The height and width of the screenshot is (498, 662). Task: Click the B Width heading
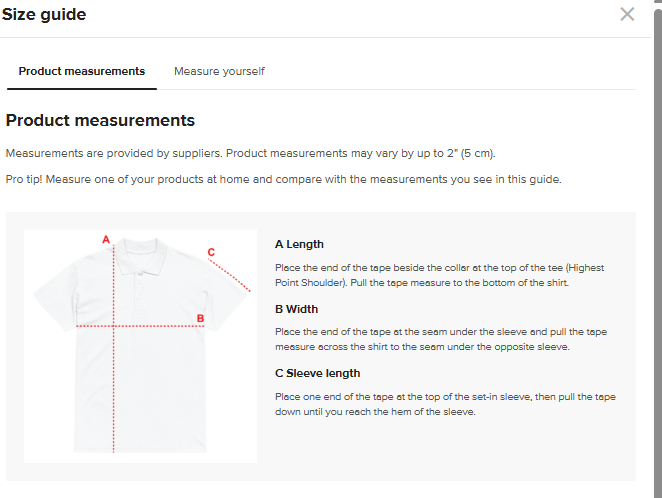coord(296,309)
